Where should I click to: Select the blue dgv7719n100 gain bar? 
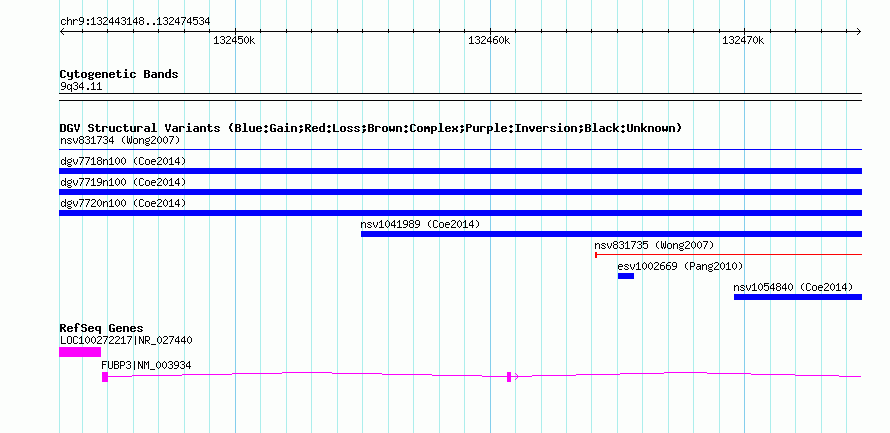[460, 192]
